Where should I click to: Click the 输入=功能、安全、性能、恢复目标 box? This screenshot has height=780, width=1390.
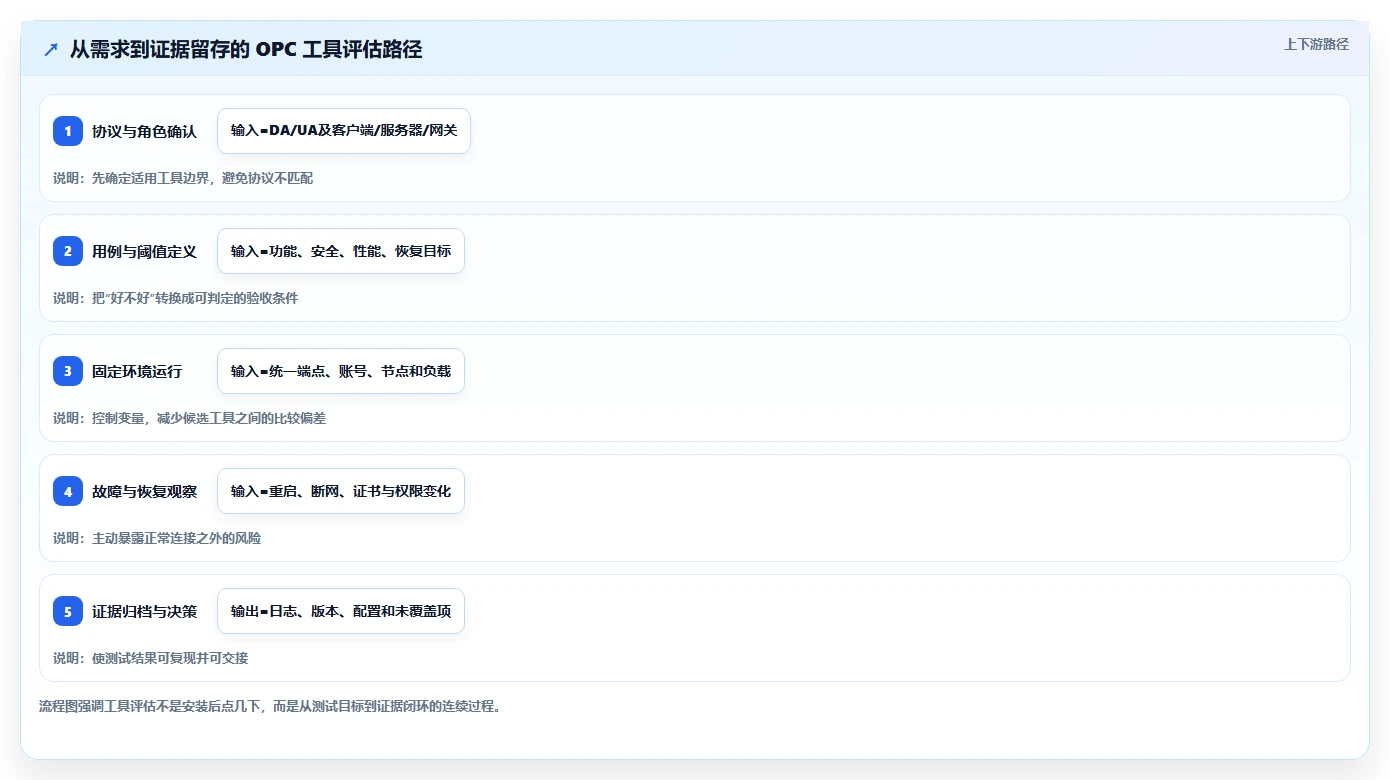point(341,251)
